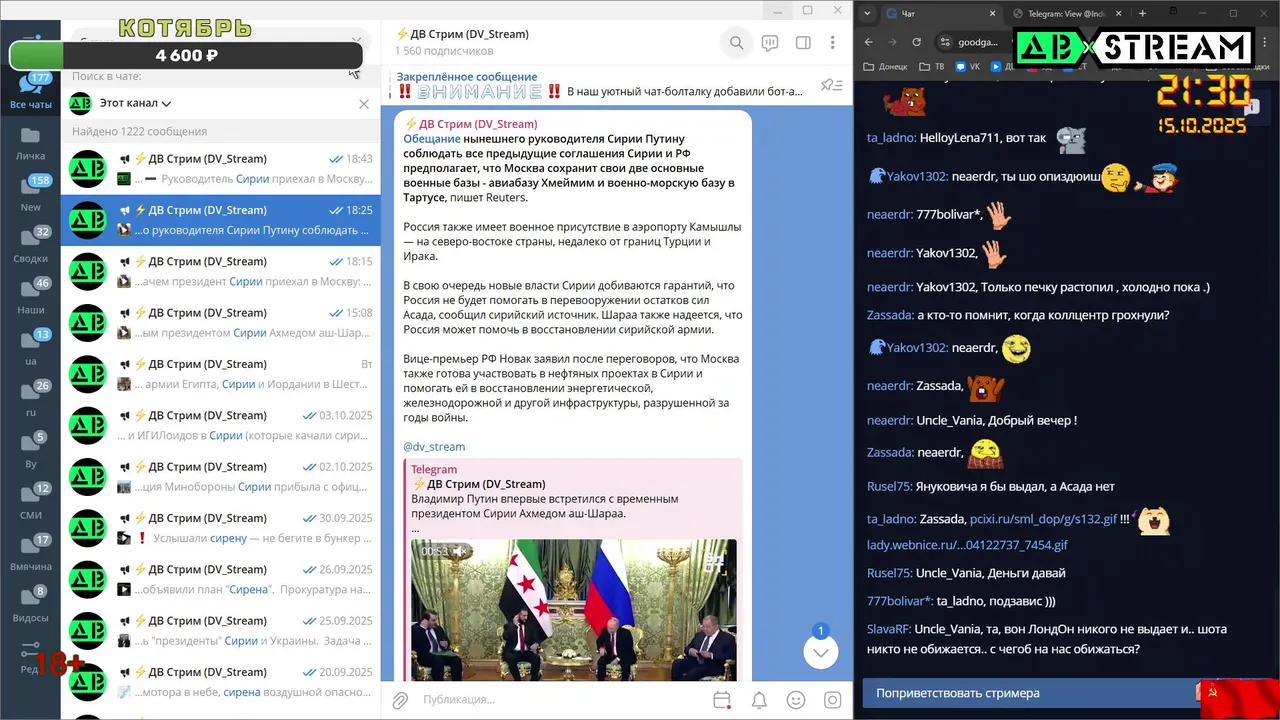
Task: Open the emoji picker smiley icon
Action: [796, 700]
